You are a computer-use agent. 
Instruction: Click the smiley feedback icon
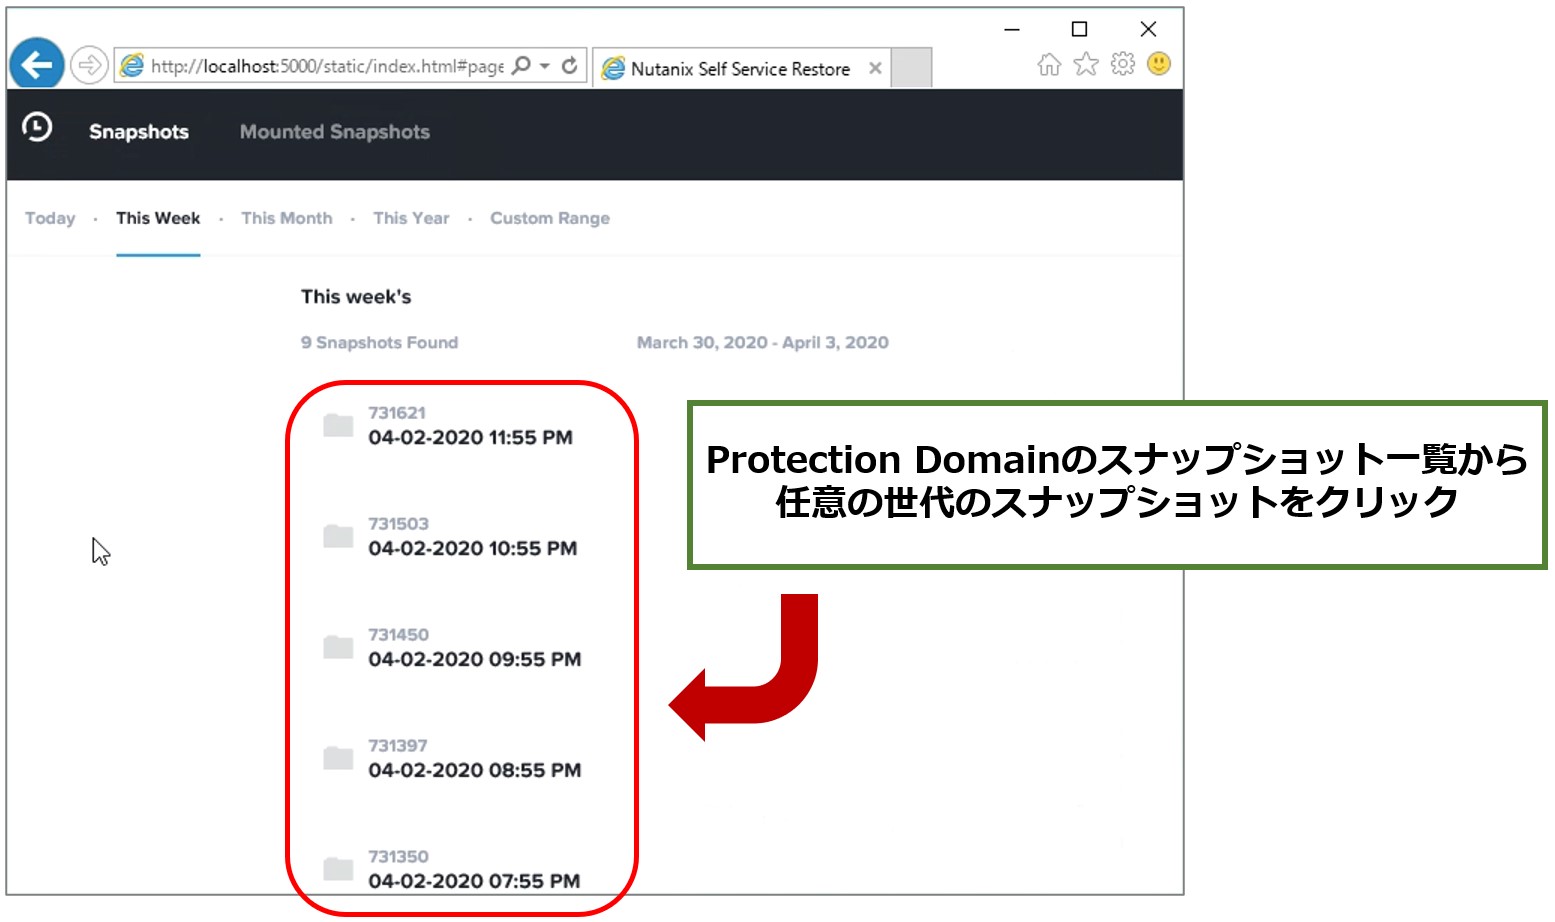[1159, 64]
